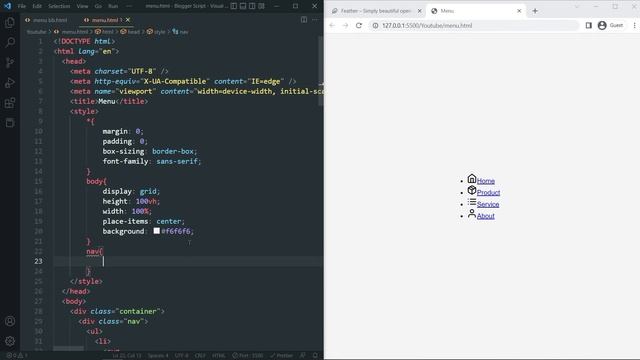Toggle the browser side panel icon
Screen dimensions: 640x360
(588, 25)
